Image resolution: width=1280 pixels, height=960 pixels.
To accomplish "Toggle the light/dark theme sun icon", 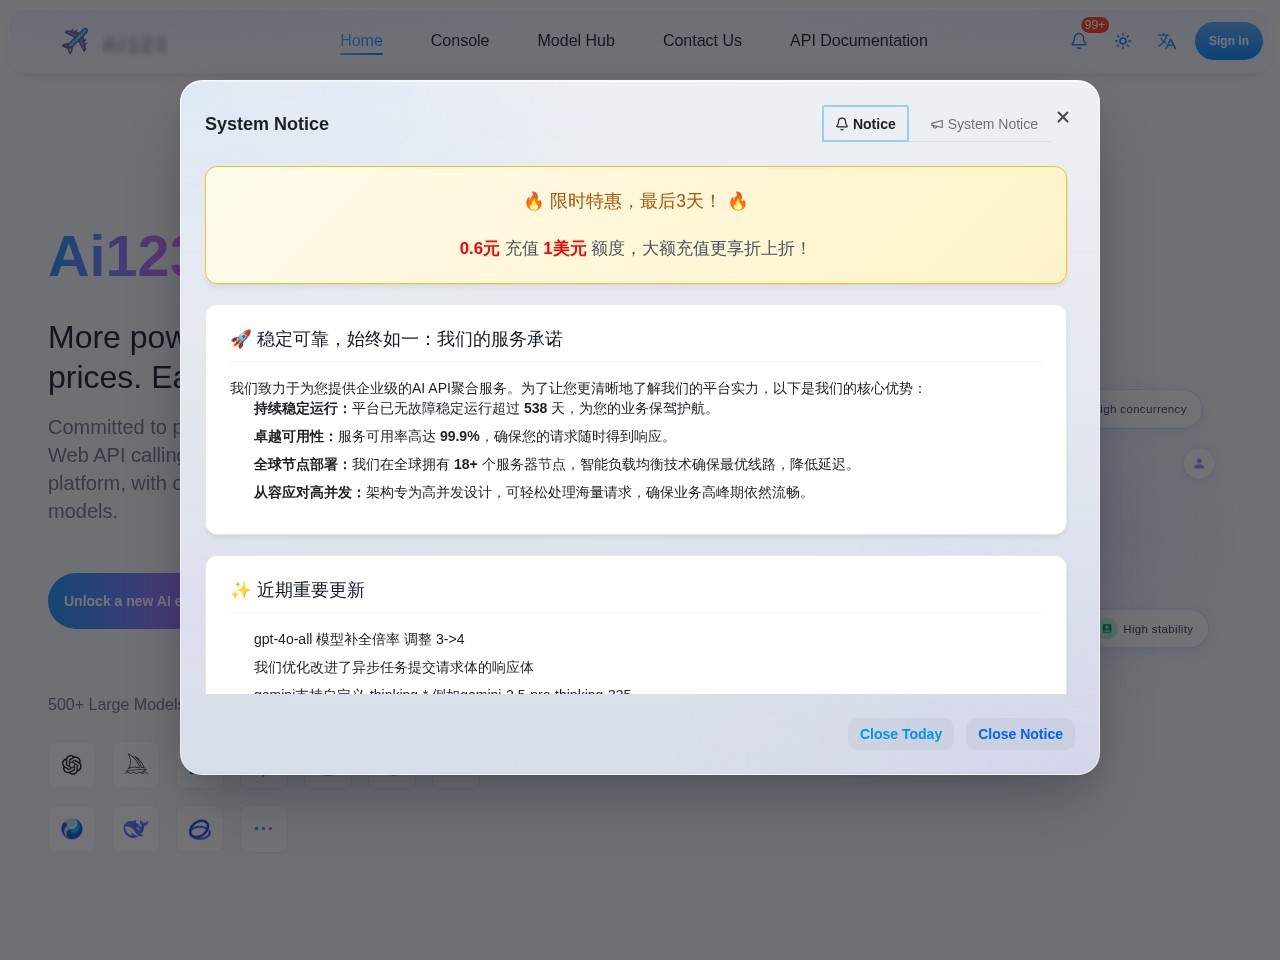I will pos(1123,41).
